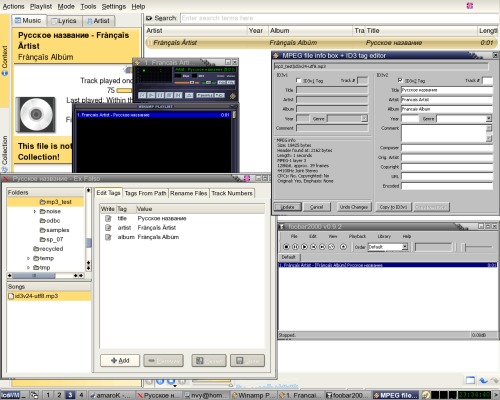Screen dimensions: 500x400
Task: Click the album cover CD image in amaroK
Action: [x=36, y=114]
